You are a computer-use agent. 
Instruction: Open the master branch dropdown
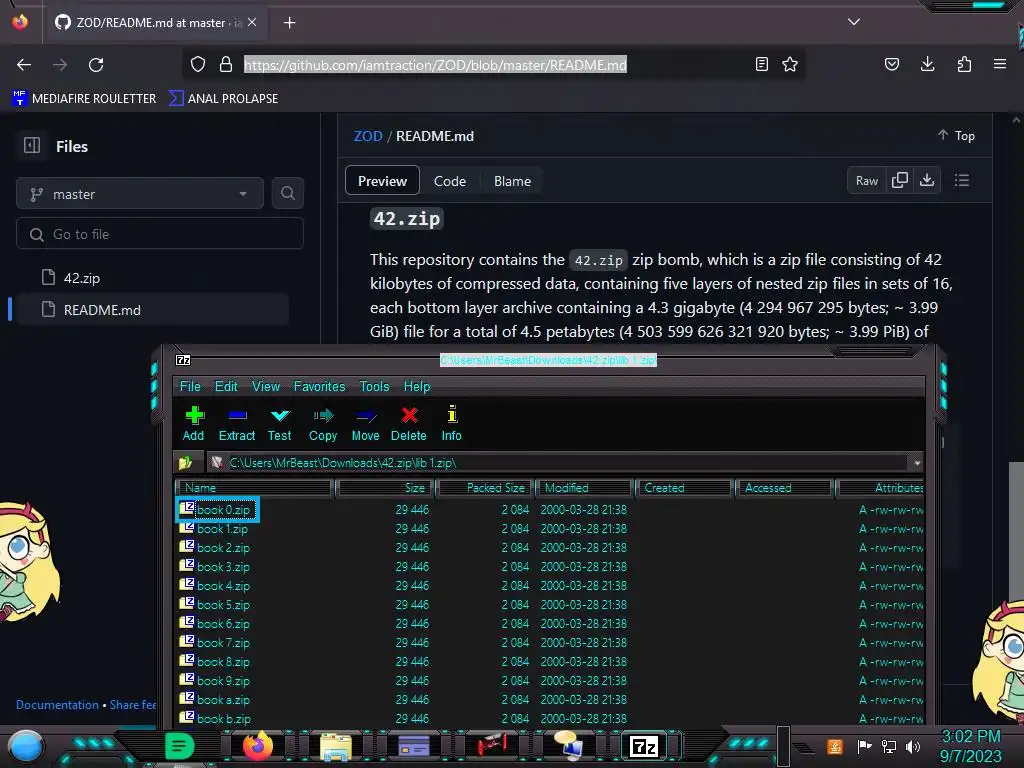140,194
